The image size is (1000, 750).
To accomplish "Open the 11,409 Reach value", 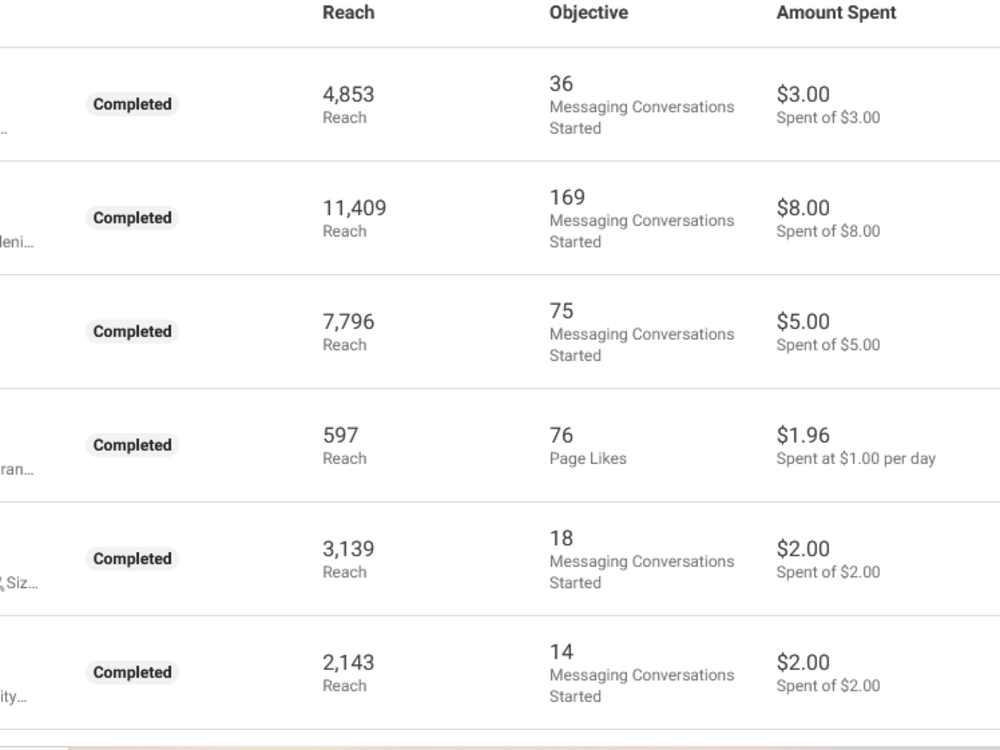I will tap(355, 208).
